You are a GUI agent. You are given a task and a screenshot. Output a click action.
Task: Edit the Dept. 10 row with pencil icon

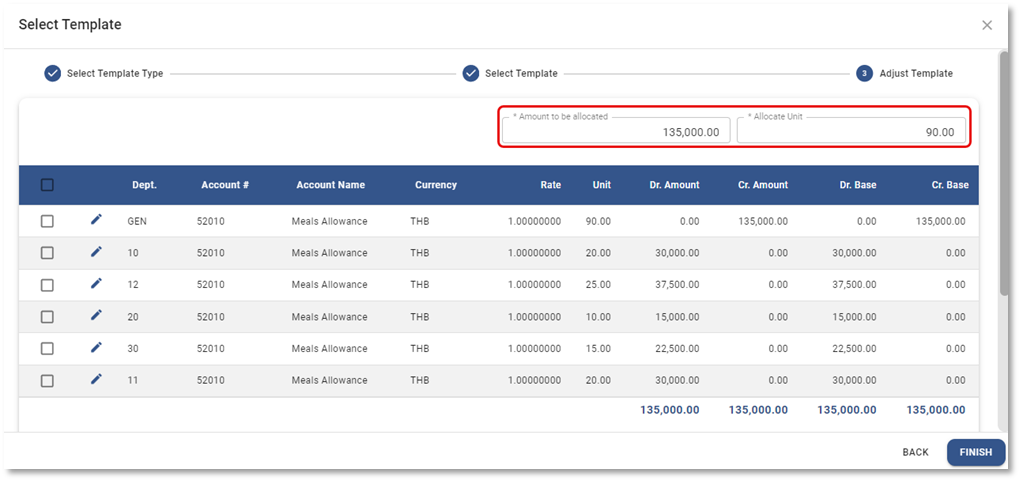(x=97, y=252)
